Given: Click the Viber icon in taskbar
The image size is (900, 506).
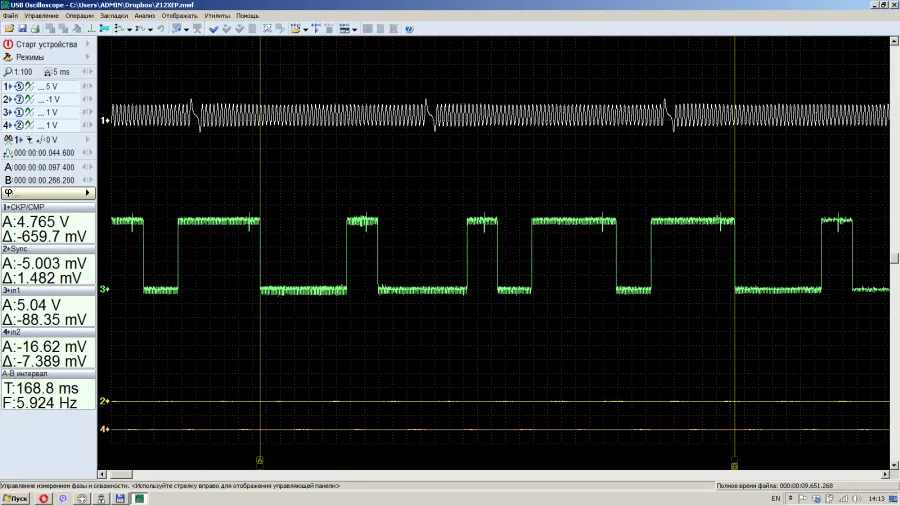Looking at the screenshot, I should (63, 499).
